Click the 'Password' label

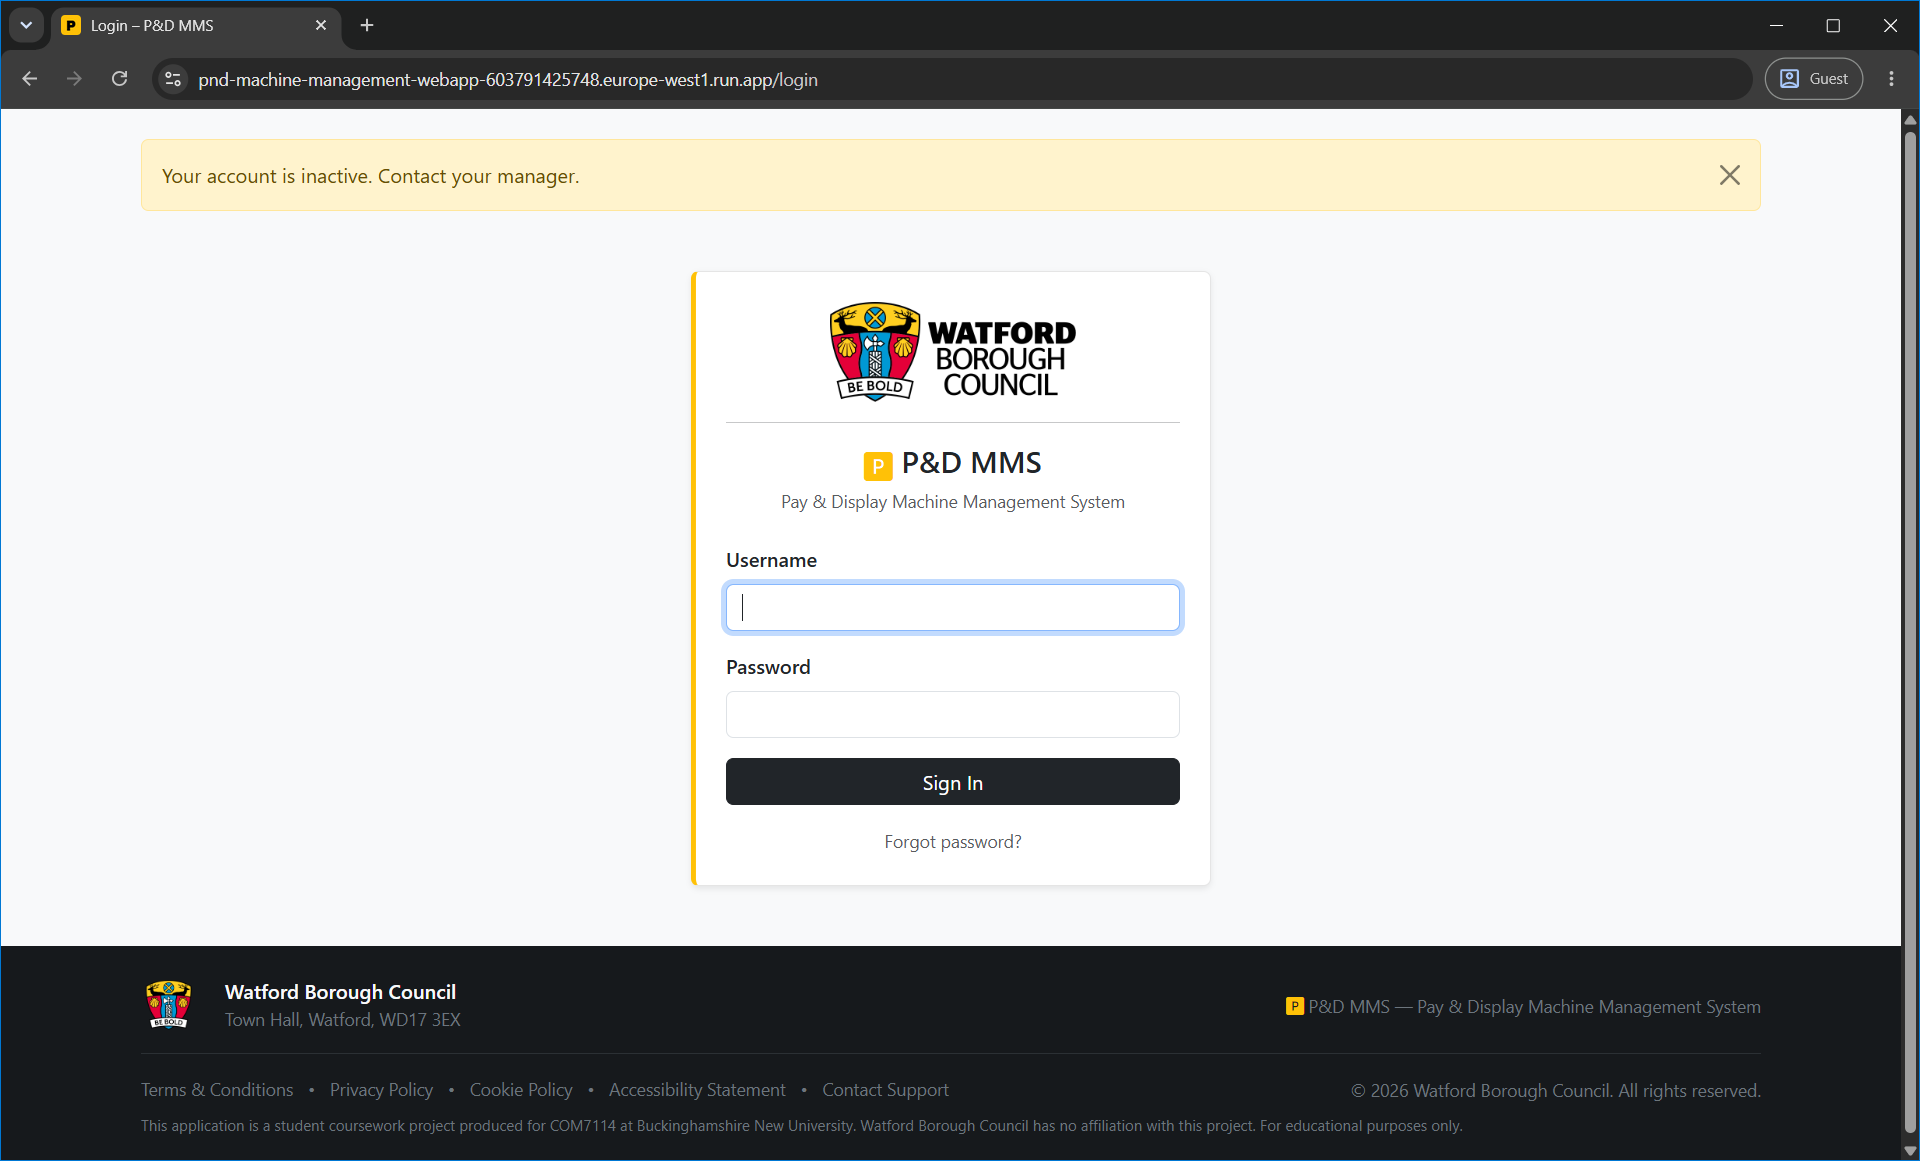point(768,667)
